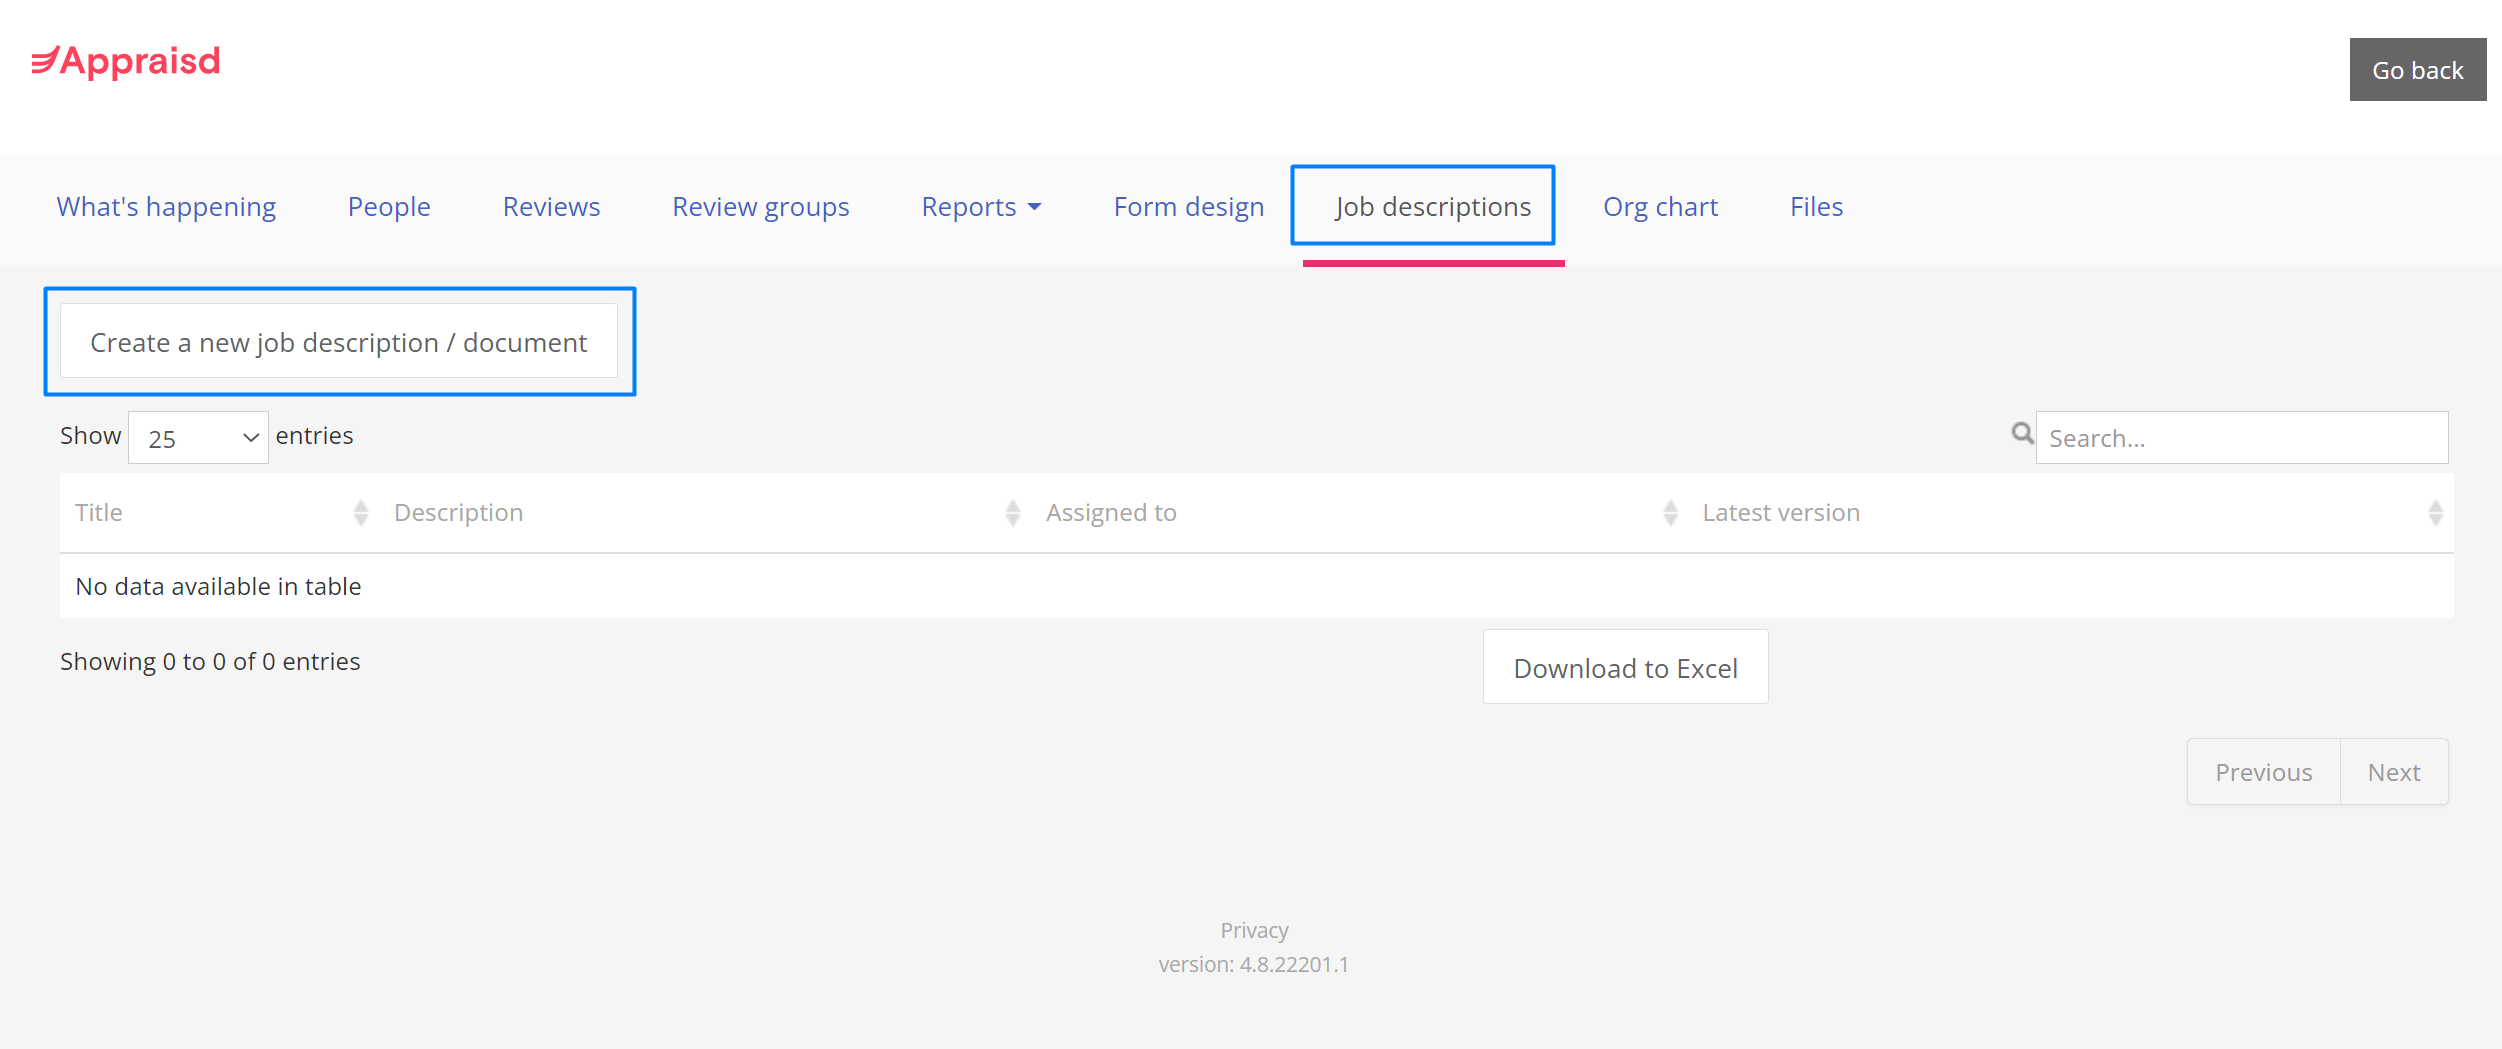Screen dimensions: 2502x1049
Task: Create a new job description / document
Action: 339,342
